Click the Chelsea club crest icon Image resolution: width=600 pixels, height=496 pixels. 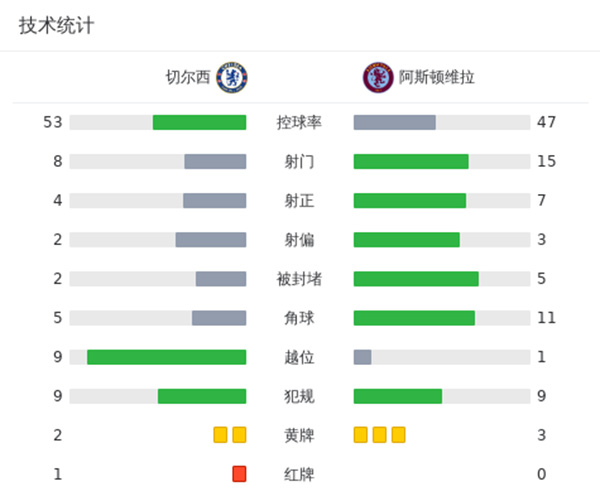coord(233,77)
